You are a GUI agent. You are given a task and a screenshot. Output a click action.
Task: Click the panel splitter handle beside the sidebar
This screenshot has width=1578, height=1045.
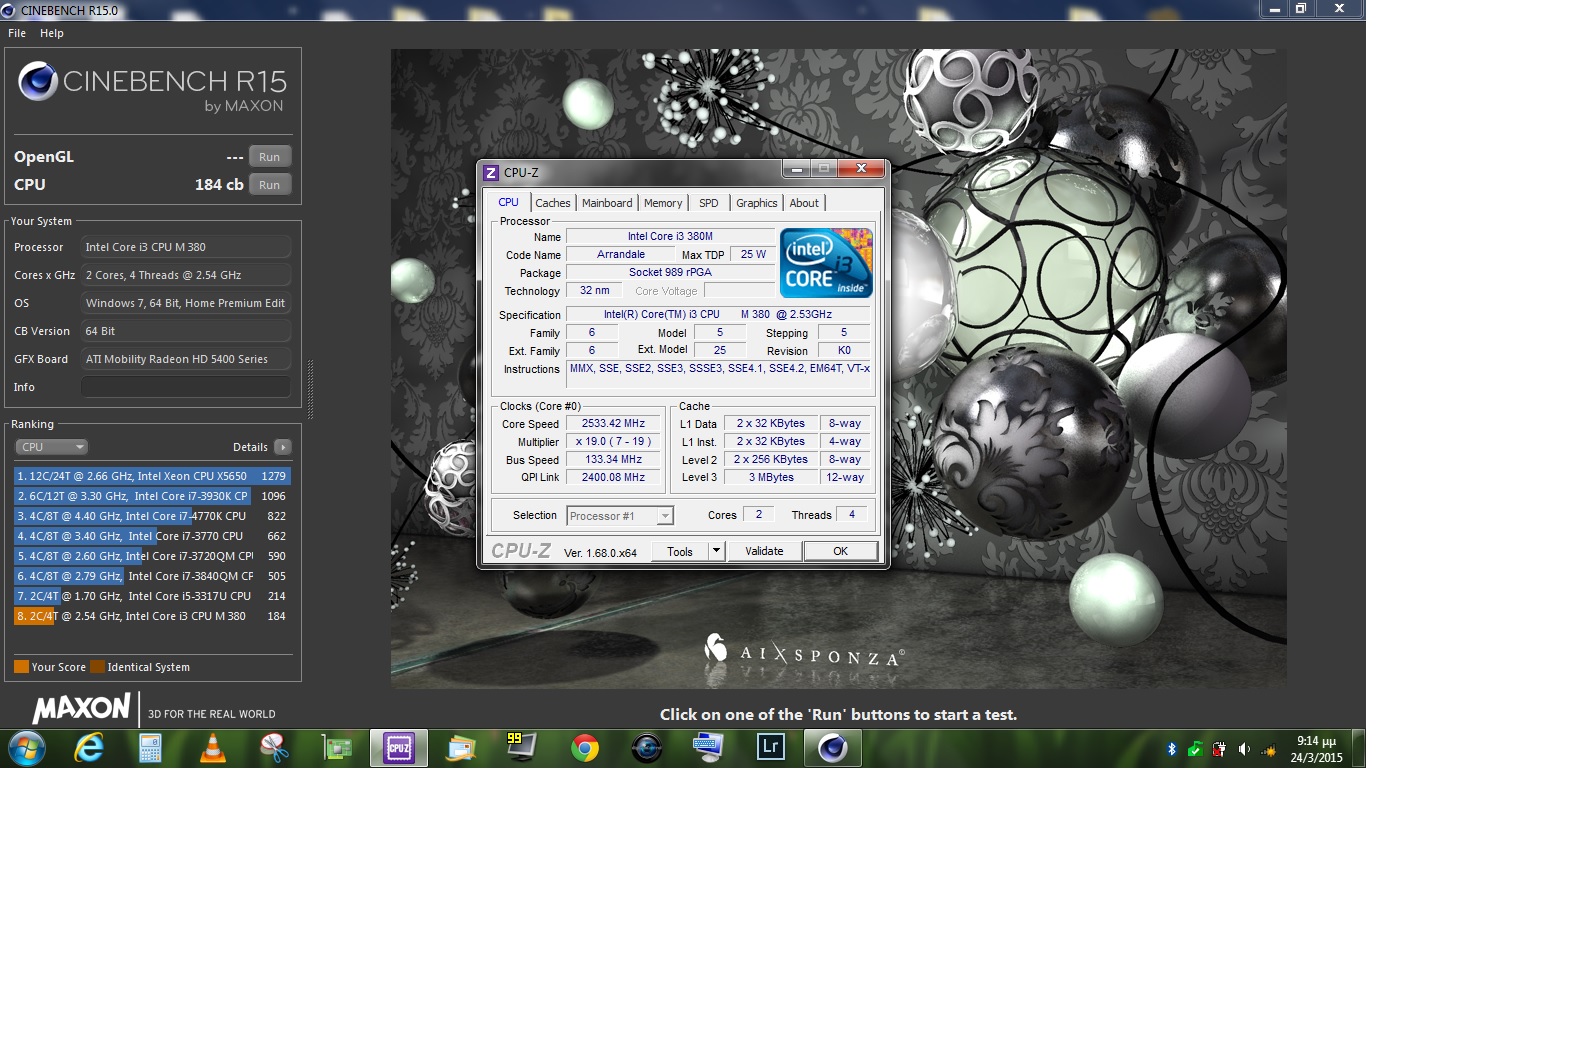click(310, 389)
